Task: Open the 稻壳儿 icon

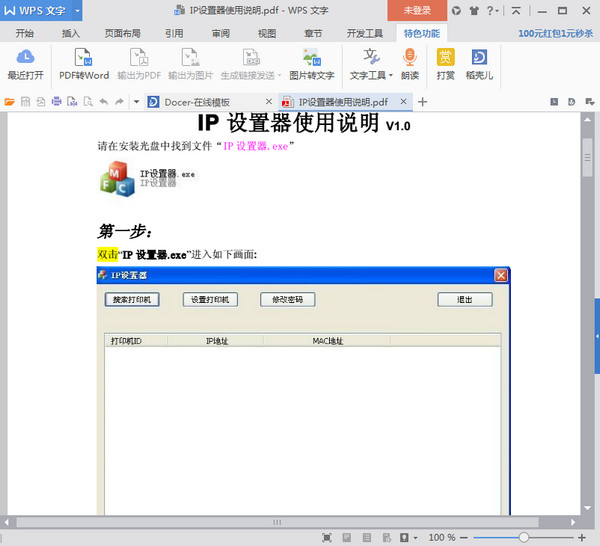Action: [479, 57]
